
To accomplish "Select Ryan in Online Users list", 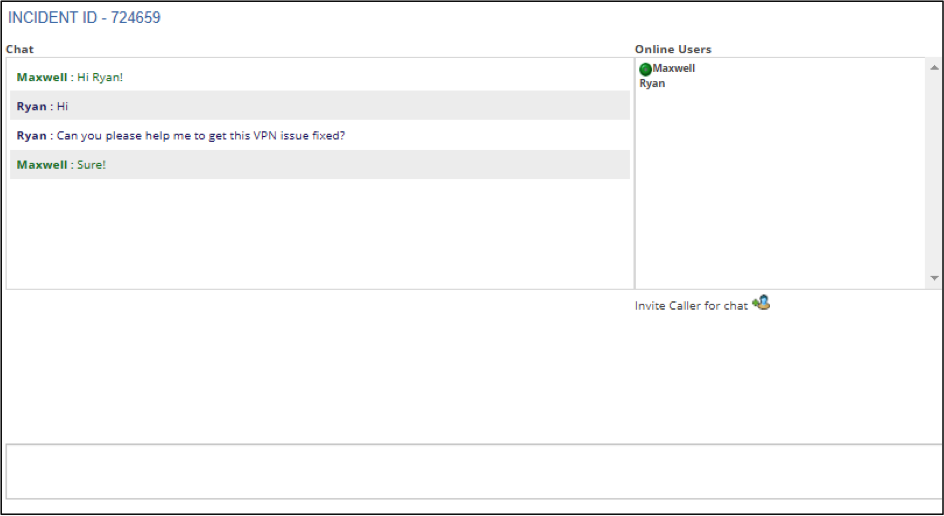I will point(652,83).
